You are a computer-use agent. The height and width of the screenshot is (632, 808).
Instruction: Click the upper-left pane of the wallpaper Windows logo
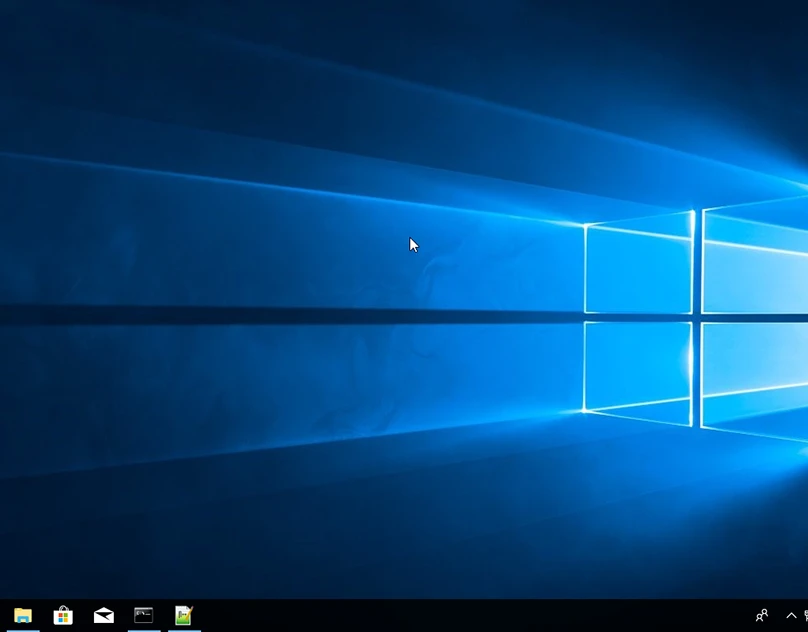(x=638, y=270)
